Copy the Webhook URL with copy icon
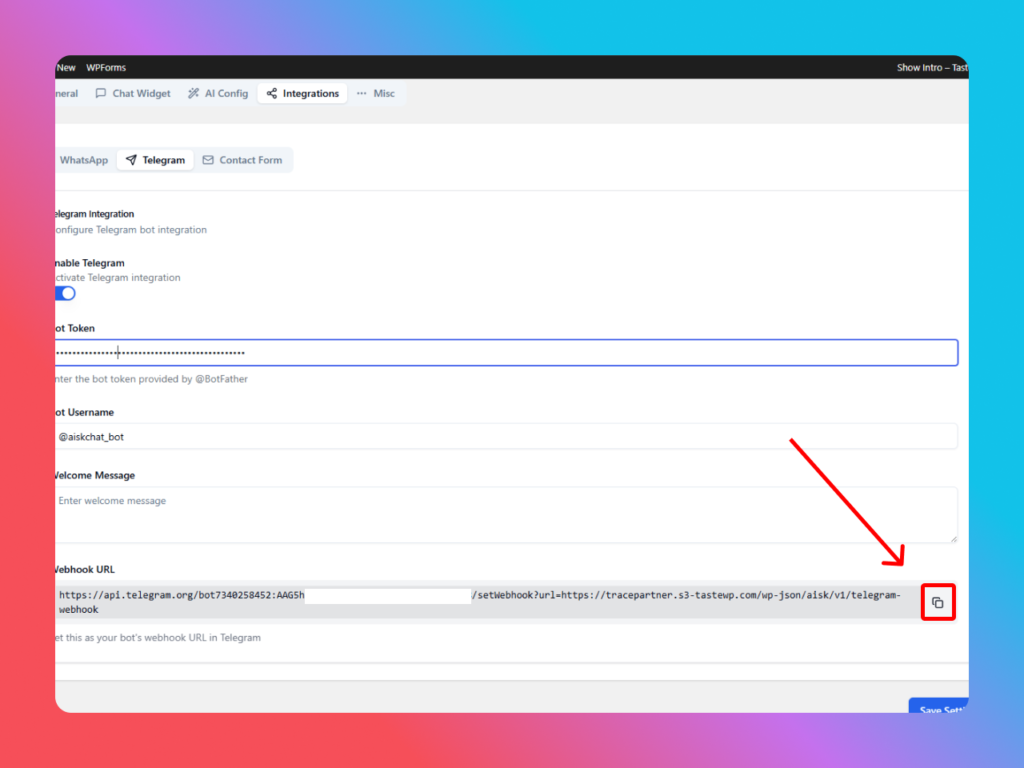The width and height of the screenshot is (1024, 768). coord(937,602)
